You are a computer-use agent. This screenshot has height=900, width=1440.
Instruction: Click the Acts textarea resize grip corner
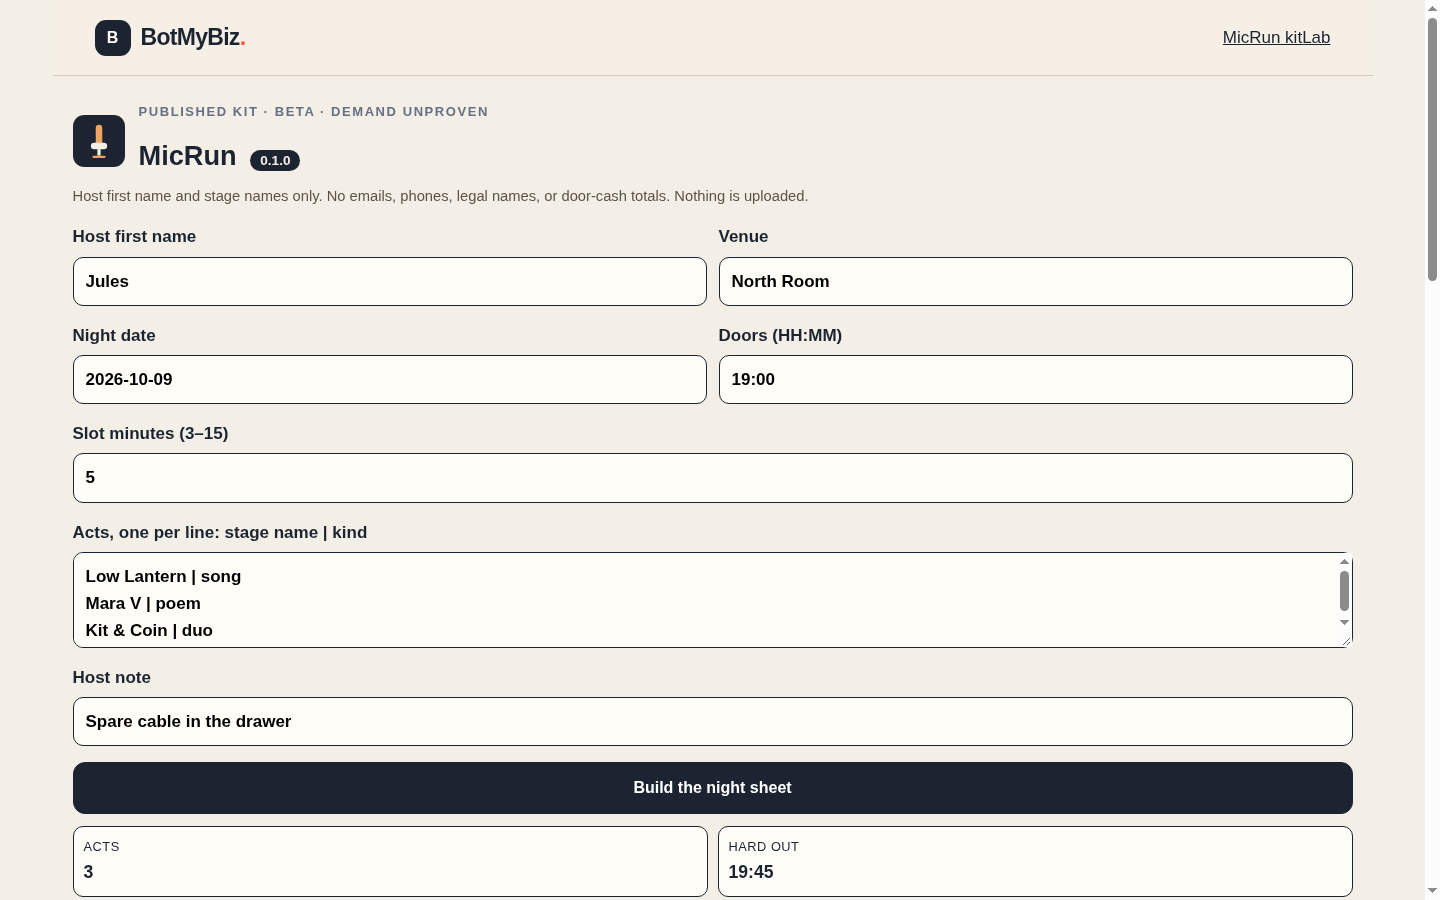point(1345,641)
